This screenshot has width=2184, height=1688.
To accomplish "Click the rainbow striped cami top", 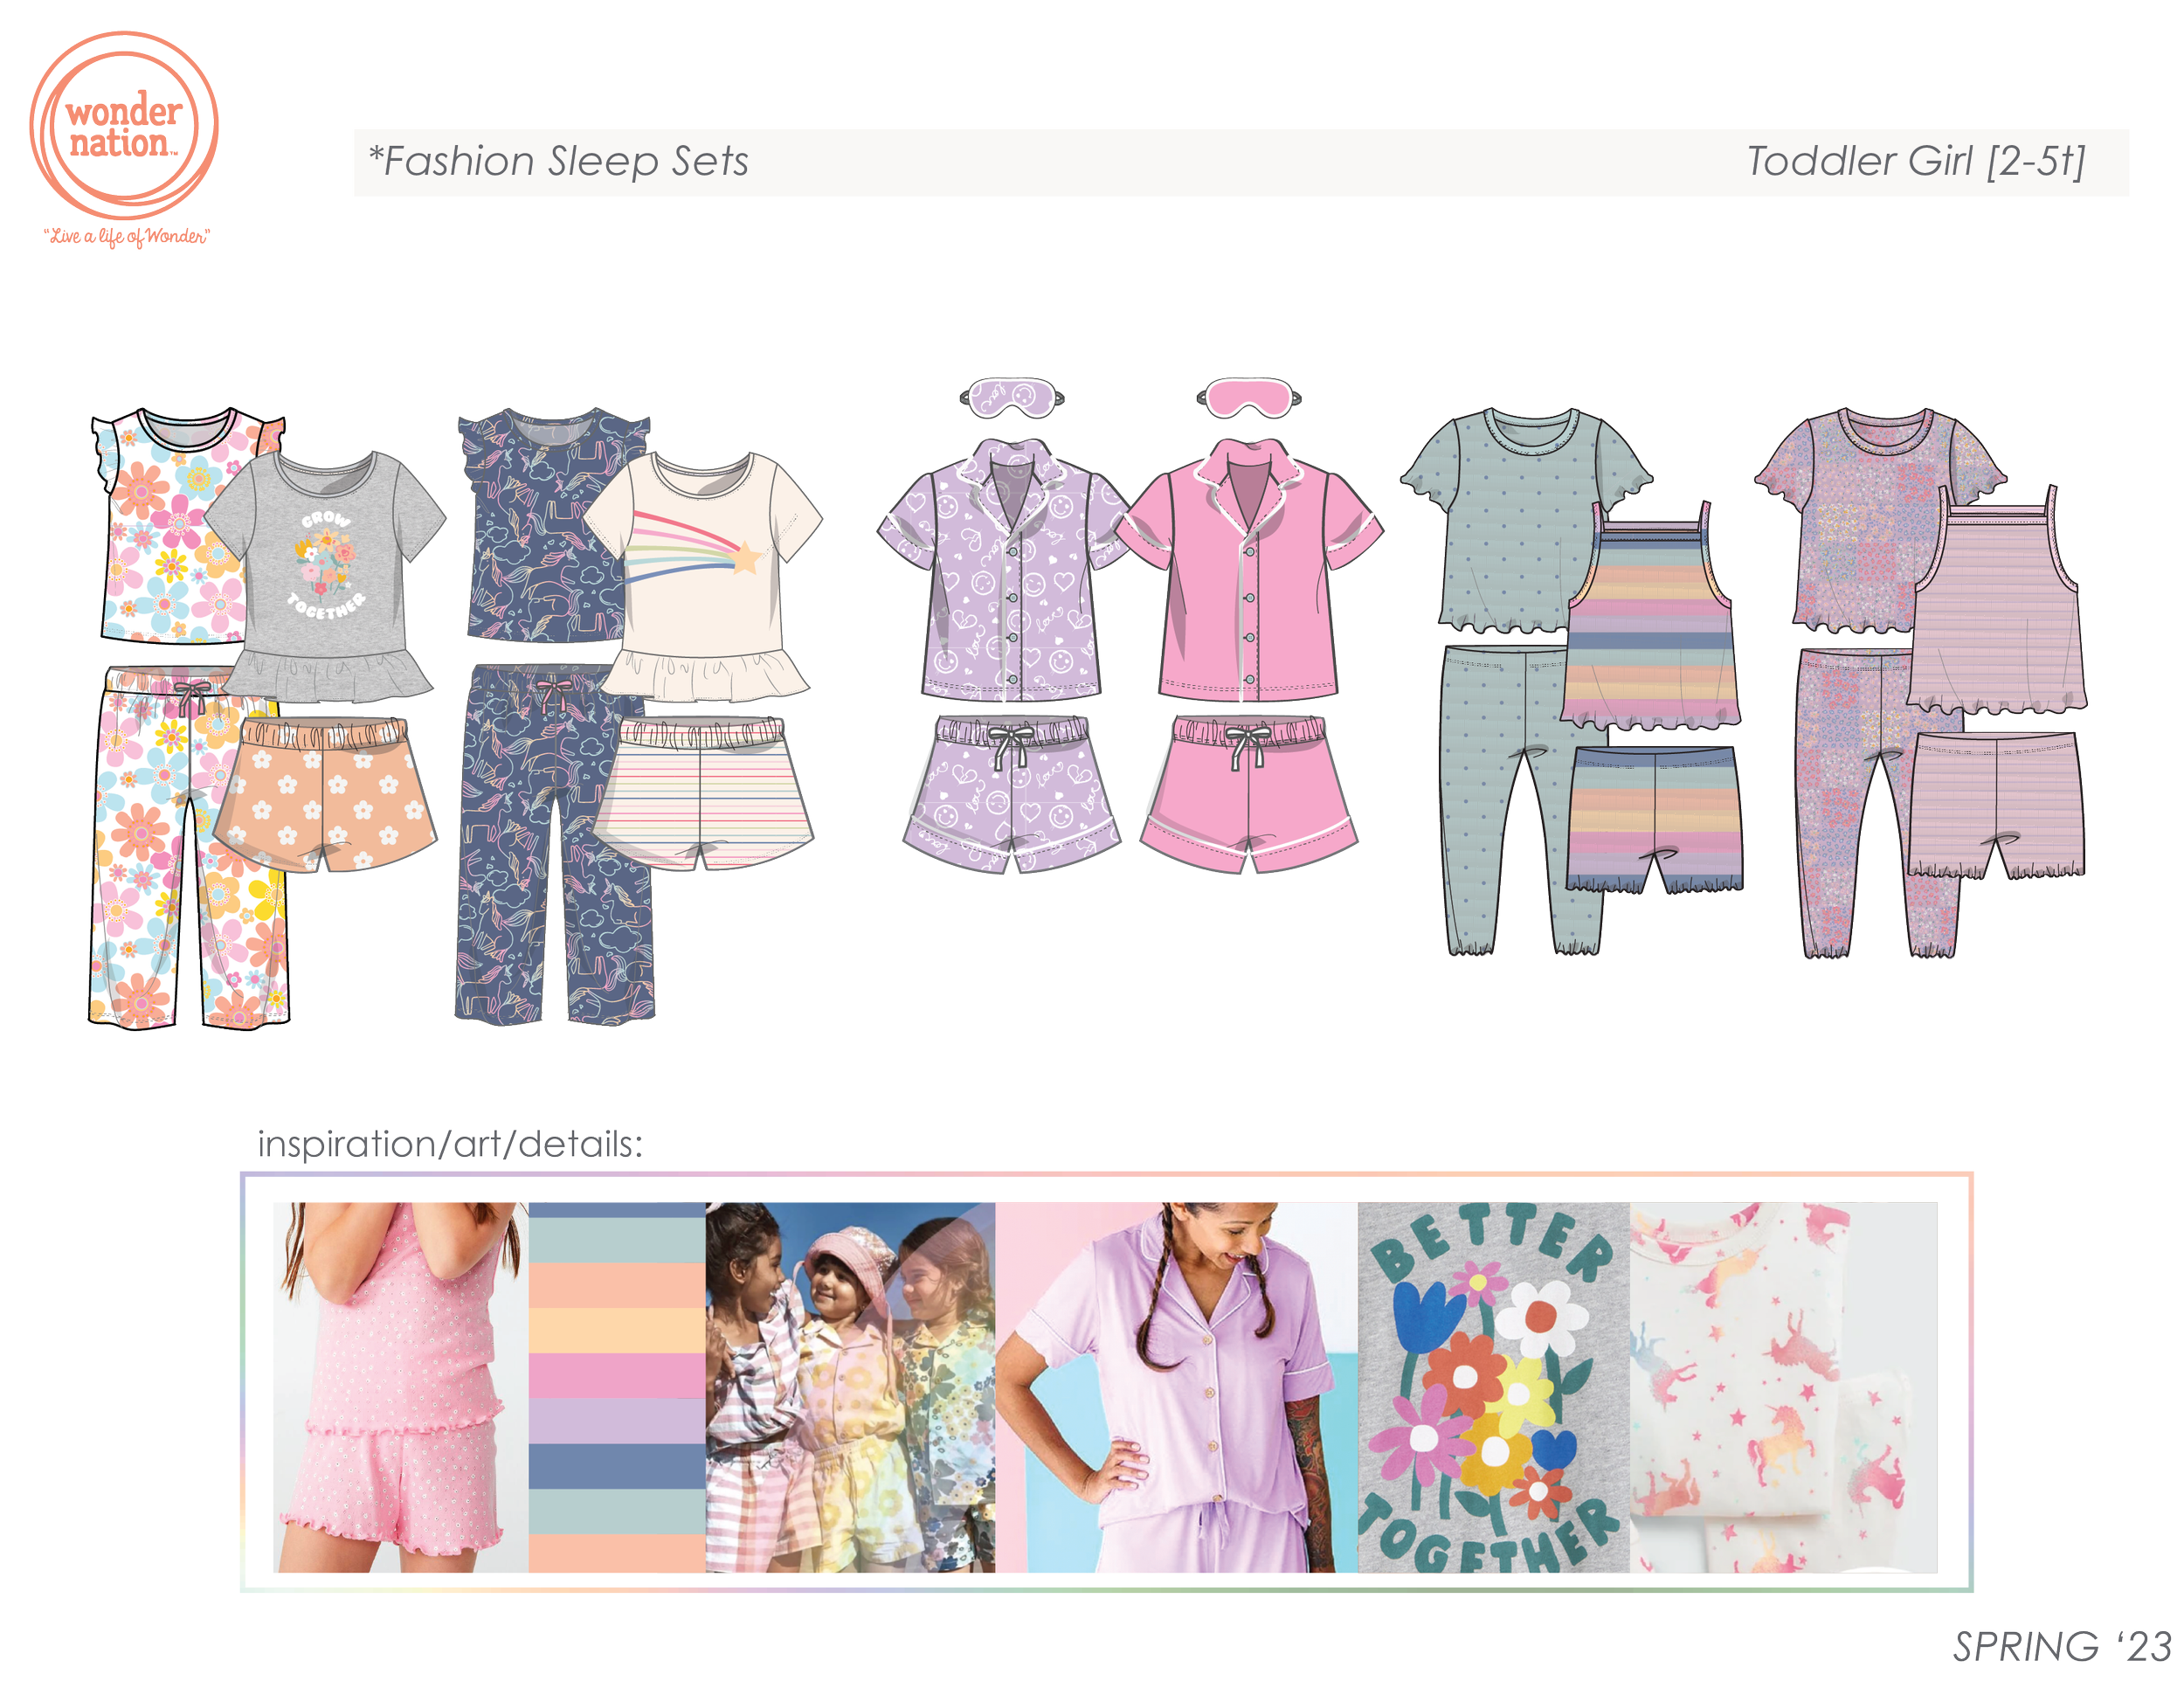I will tap(1650, 618).
